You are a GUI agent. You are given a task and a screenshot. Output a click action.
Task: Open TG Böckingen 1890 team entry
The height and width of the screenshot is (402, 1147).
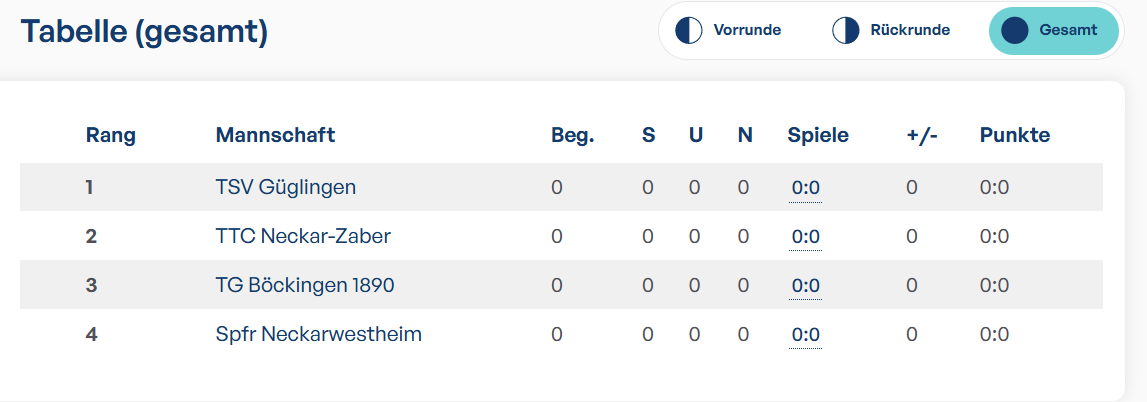pyautogui.click(x=305, y=285)
